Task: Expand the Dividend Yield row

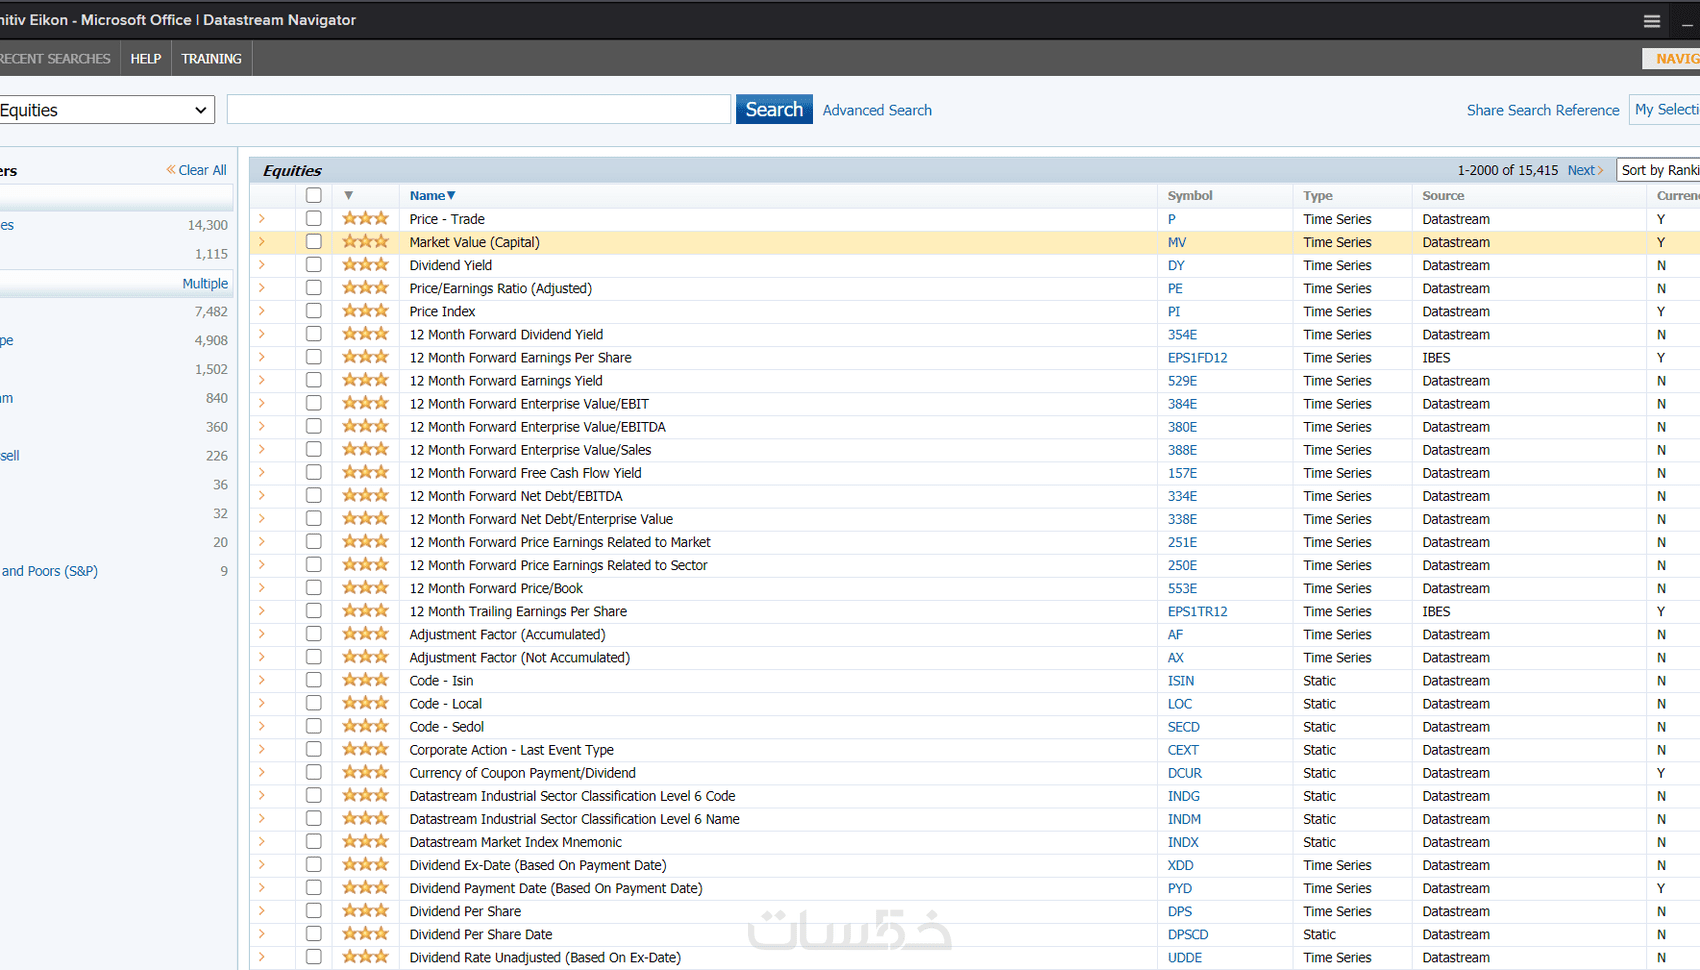Action: coord(262,264)
